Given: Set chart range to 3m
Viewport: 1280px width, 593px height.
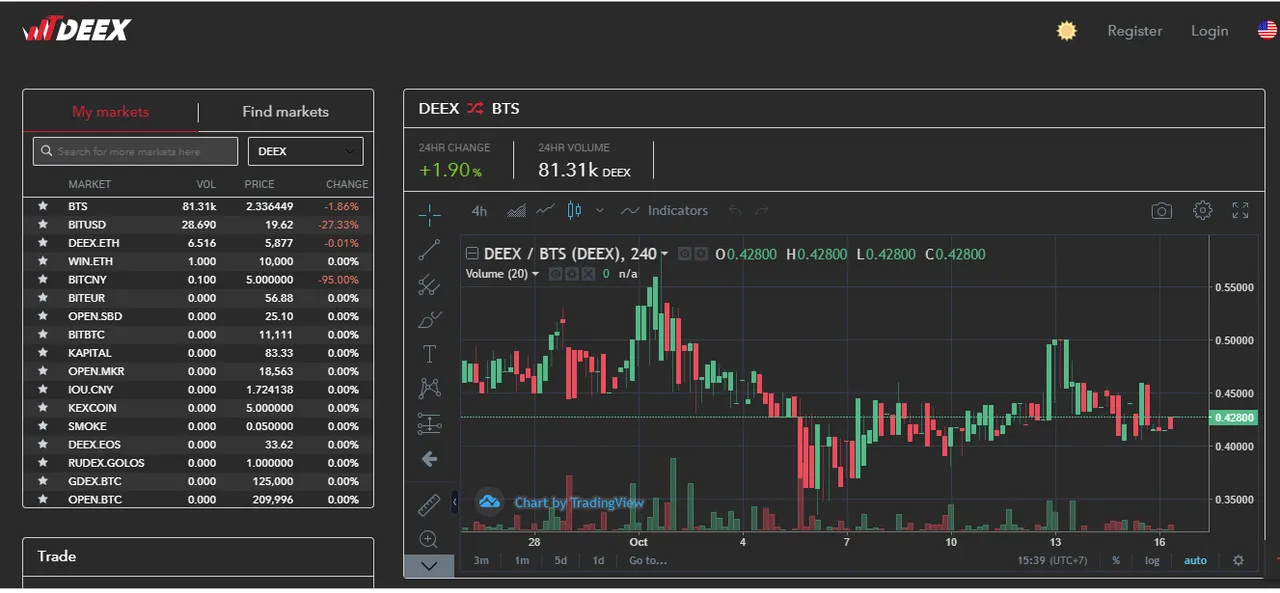Looking at the screenshot, I should (x=481, y=560).
